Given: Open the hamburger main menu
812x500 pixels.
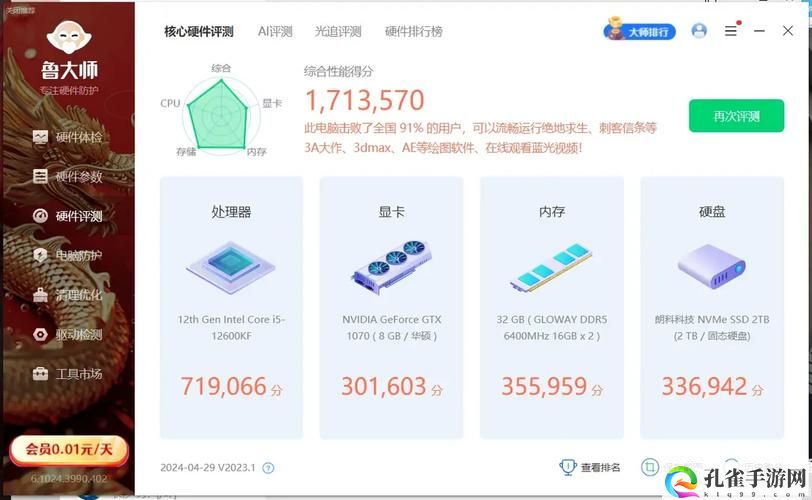Looking at the screenshot, I should (x=731, y=31).
